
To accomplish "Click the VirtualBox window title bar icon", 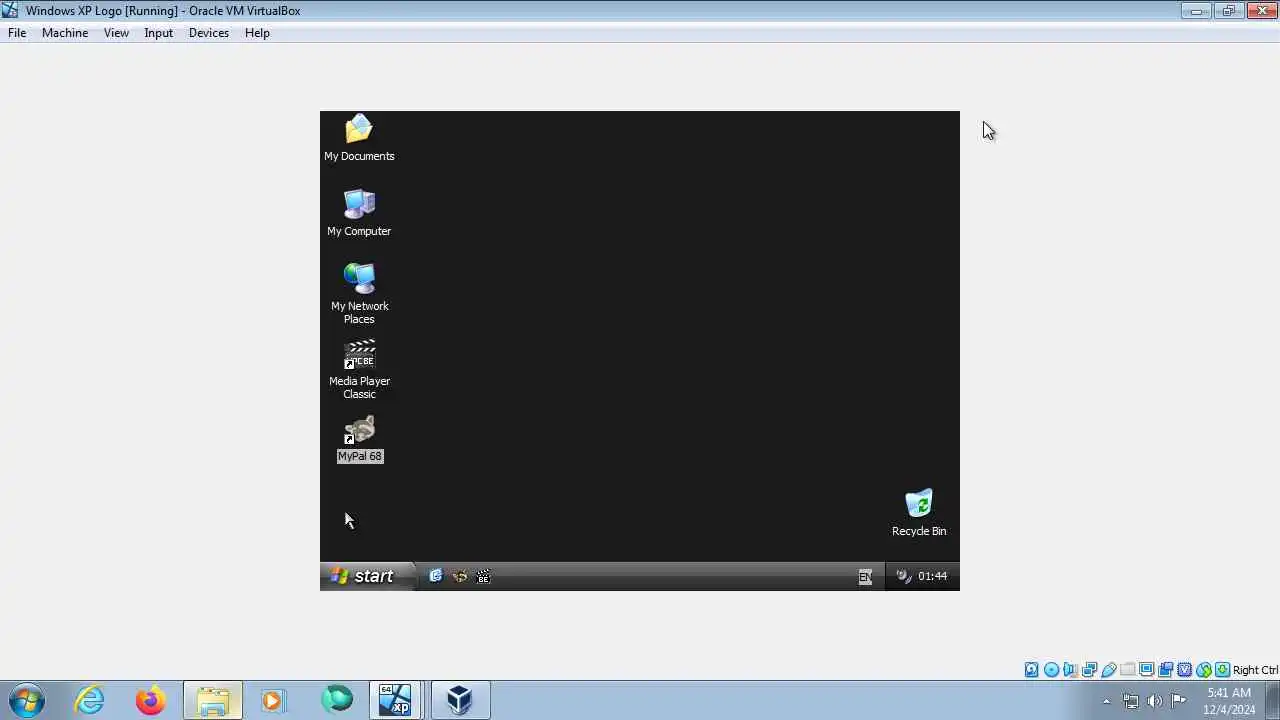I will point(10,11).
